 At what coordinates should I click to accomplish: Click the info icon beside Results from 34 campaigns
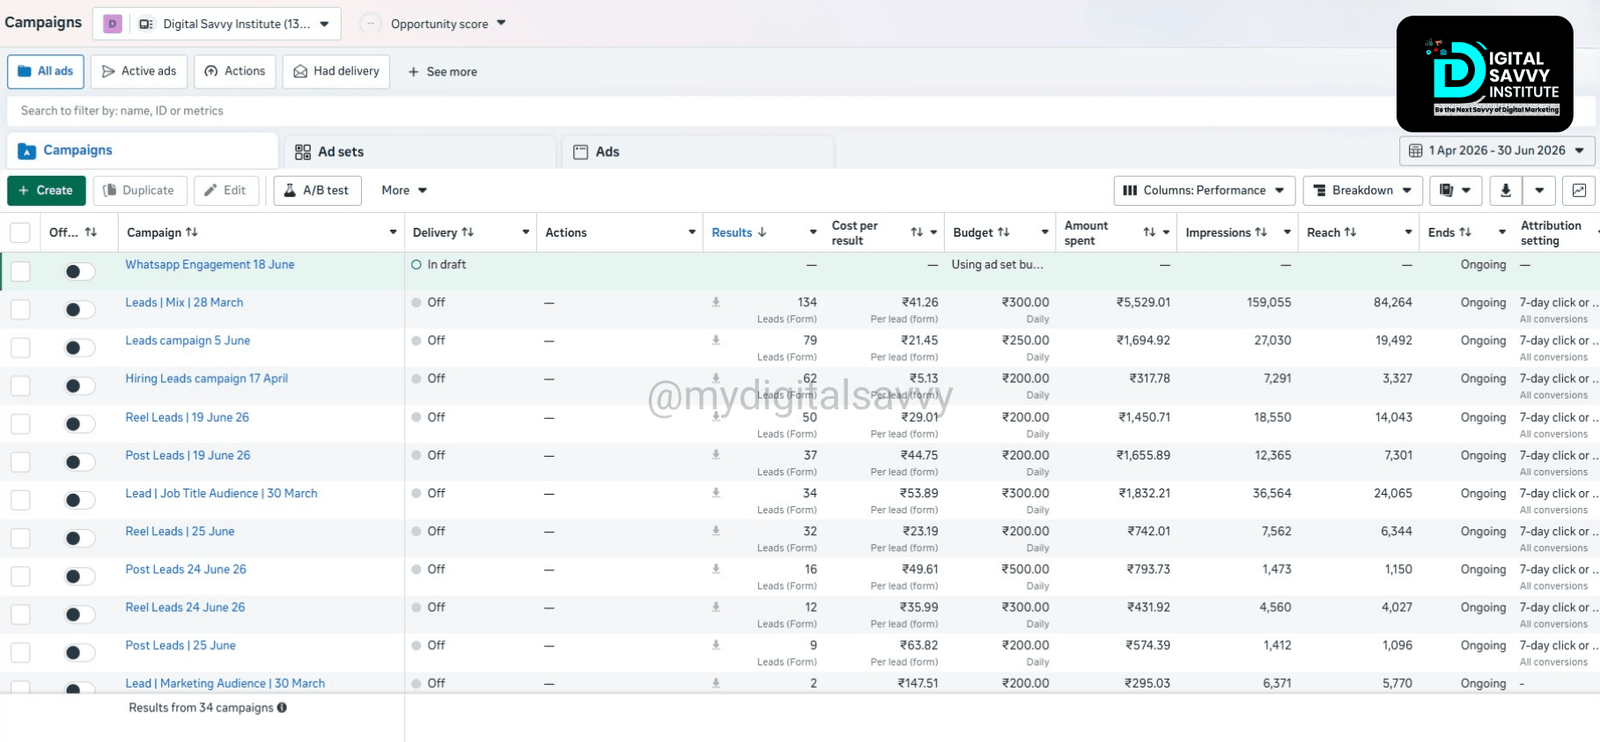point(282,708)
